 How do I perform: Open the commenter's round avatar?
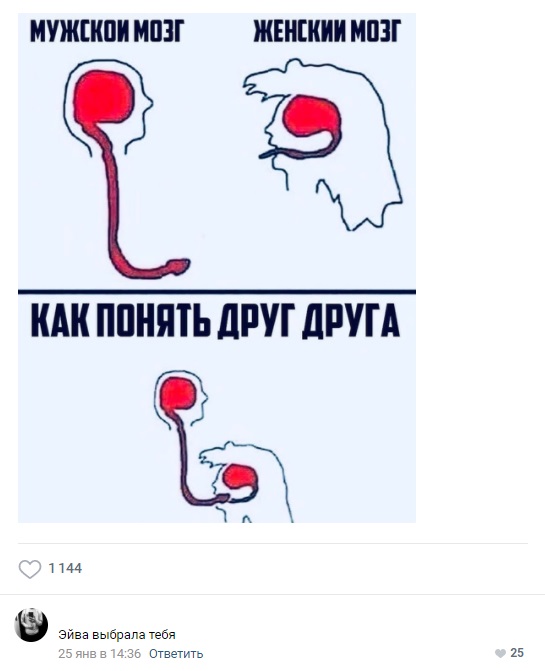(x=31, y=625)
